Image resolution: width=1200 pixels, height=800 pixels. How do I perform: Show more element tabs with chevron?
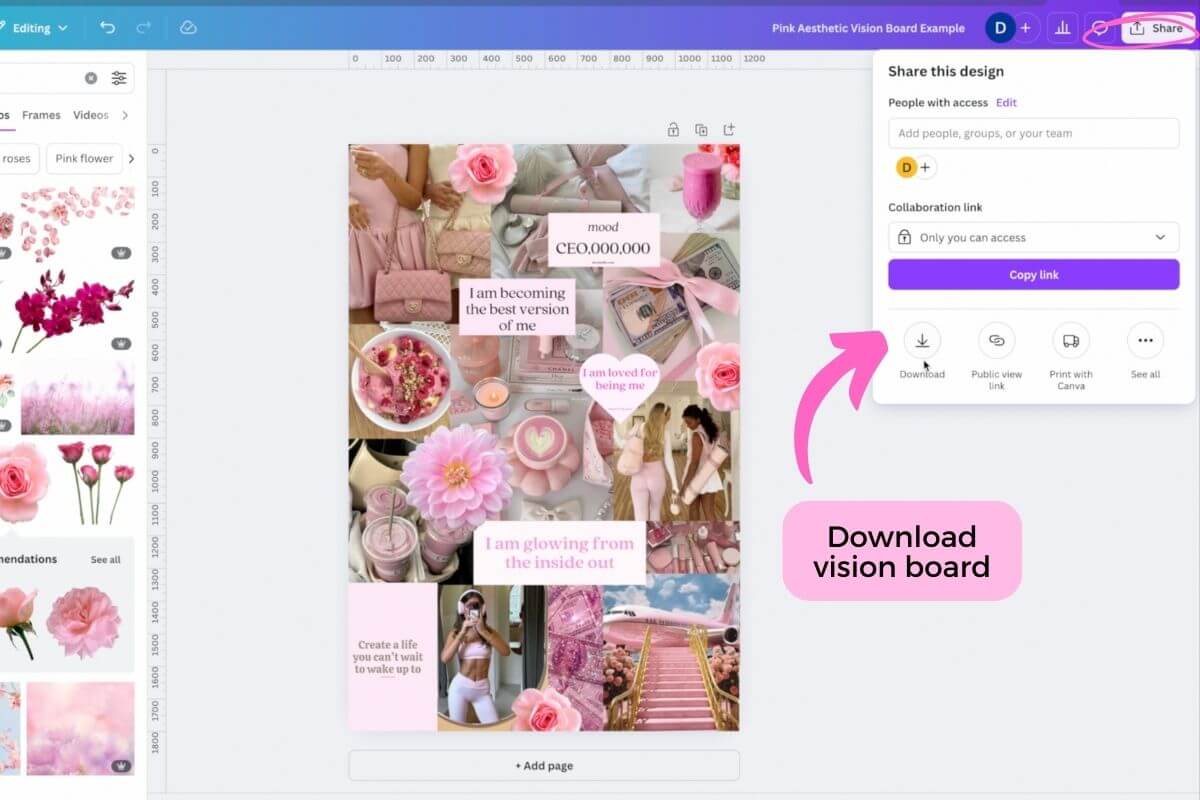(x=125, y=115)
